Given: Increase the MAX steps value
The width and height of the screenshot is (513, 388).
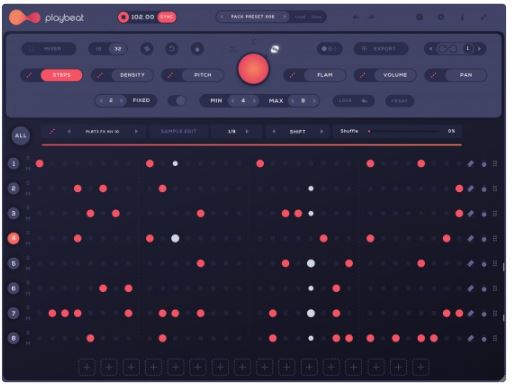Looking at the screenshot, I should [x=314, y=101].
